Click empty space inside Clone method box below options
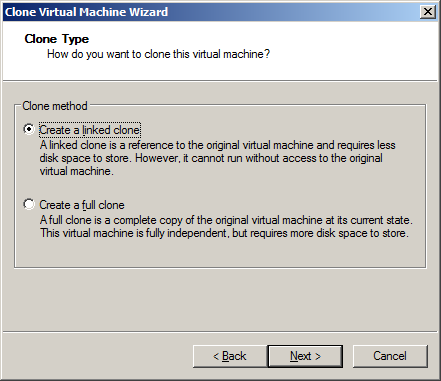441x381 pixels. (220, 254)
